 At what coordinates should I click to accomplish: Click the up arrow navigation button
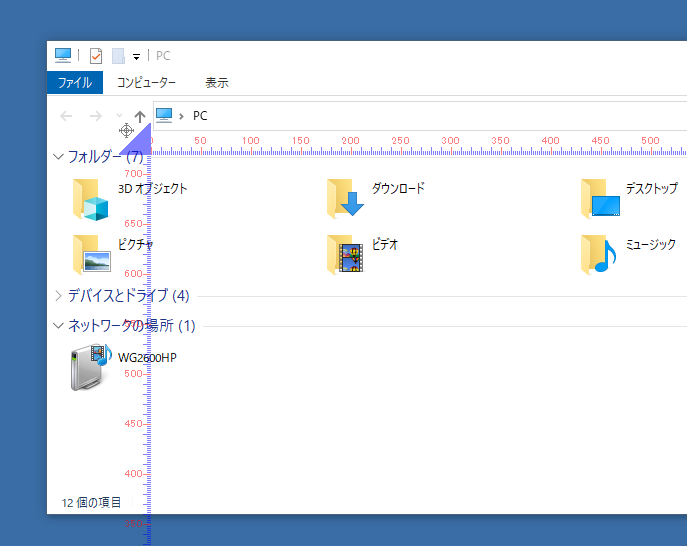(x=140, y=116)
